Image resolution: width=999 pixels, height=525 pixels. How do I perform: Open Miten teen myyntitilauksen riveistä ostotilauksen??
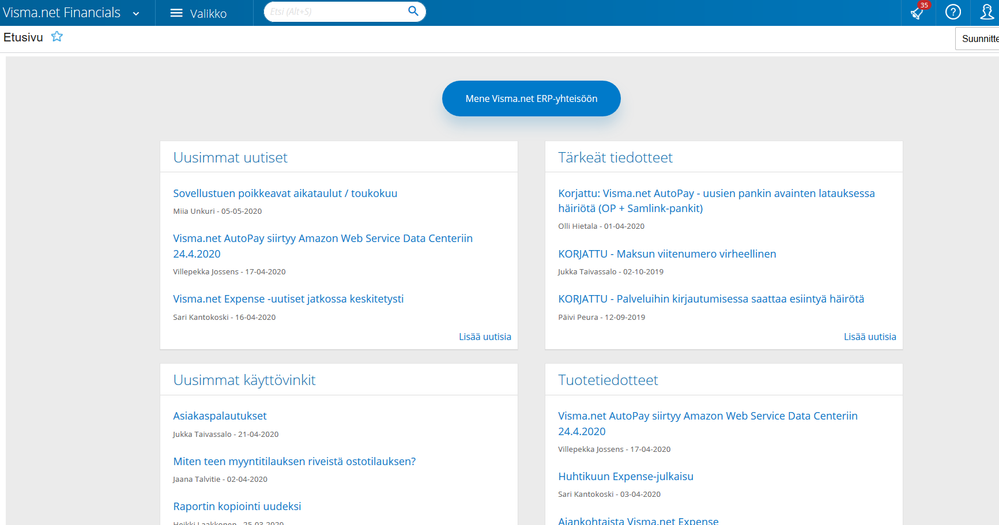pos(294,461)
